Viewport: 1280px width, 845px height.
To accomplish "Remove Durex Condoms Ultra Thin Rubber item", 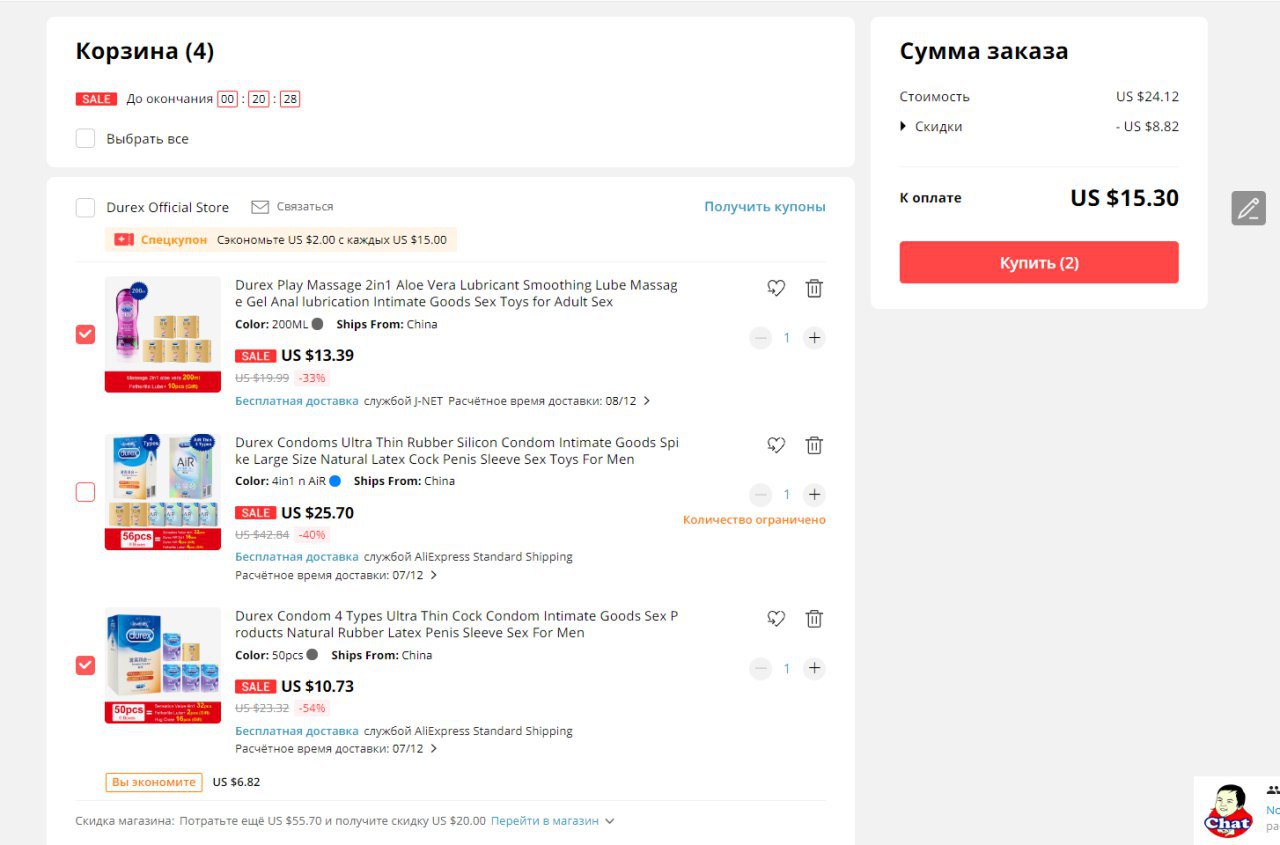I will 814,445.
